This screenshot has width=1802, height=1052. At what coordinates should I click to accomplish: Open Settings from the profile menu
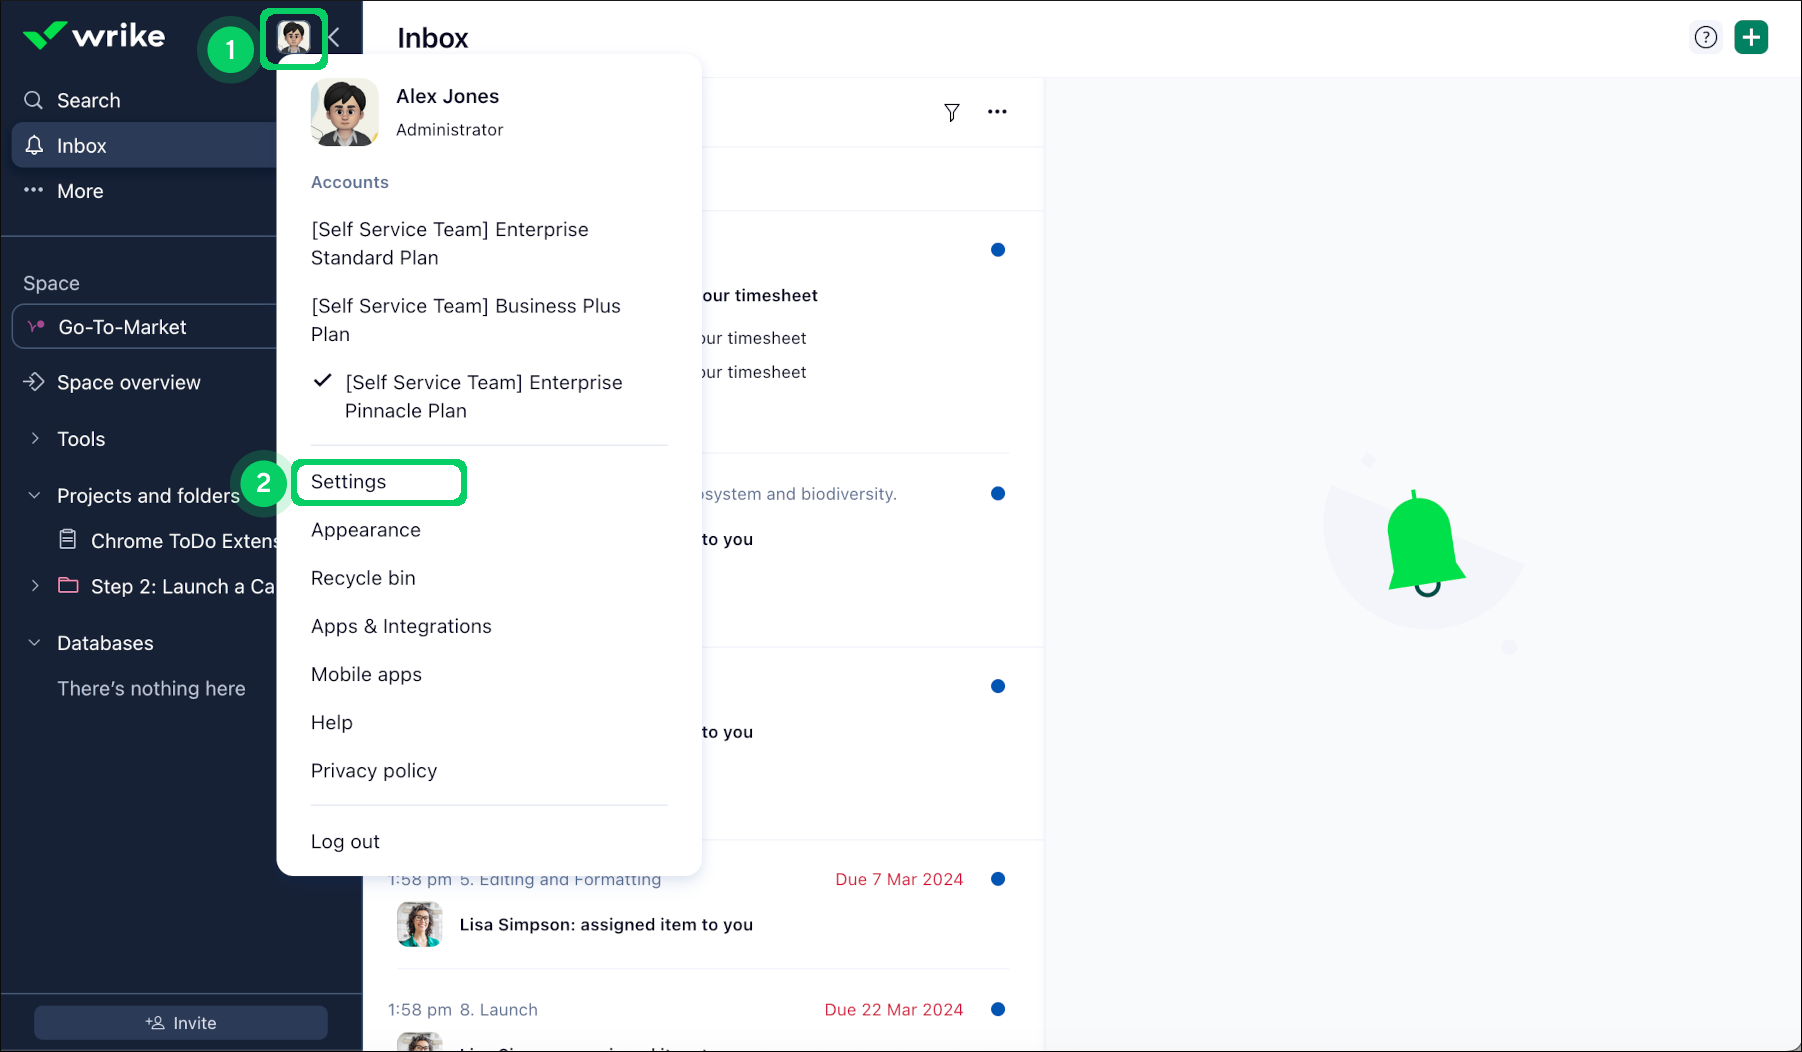coord(348,482)
